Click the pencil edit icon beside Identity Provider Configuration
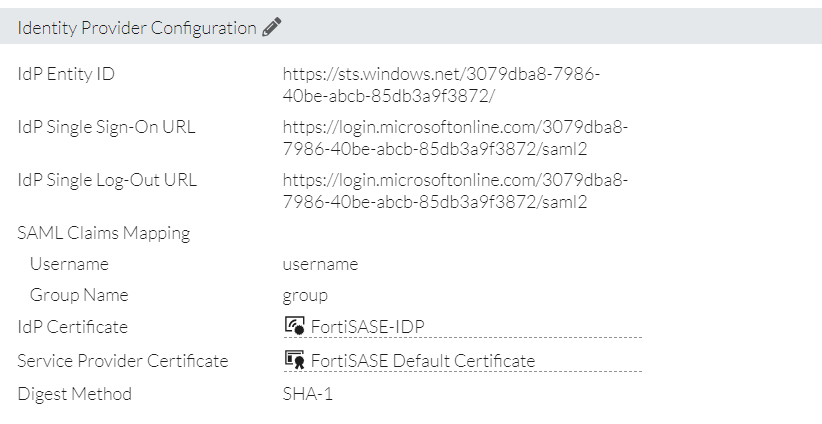Image resolution: width=822 pixels, height=424 pixels. pyautogui.click(x=271, y=28)
